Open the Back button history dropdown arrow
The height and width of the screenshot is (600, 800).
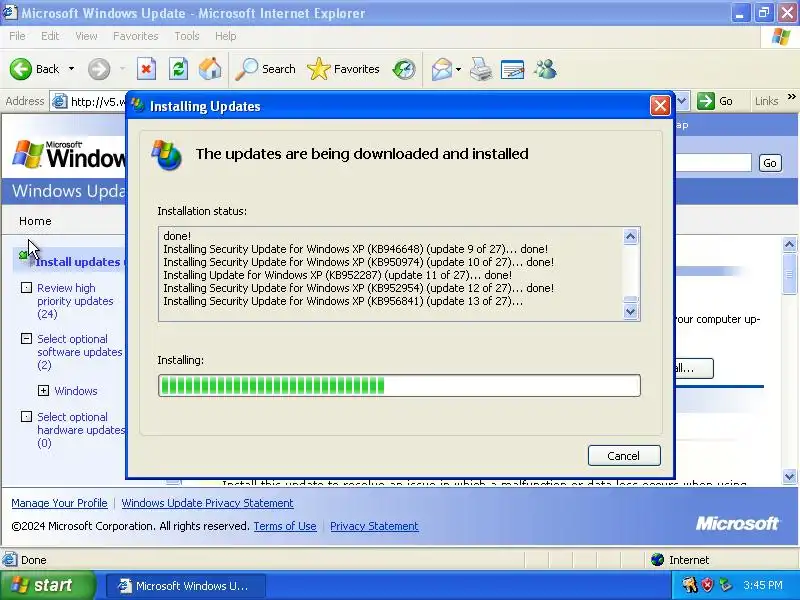click(x=71, y=69)
